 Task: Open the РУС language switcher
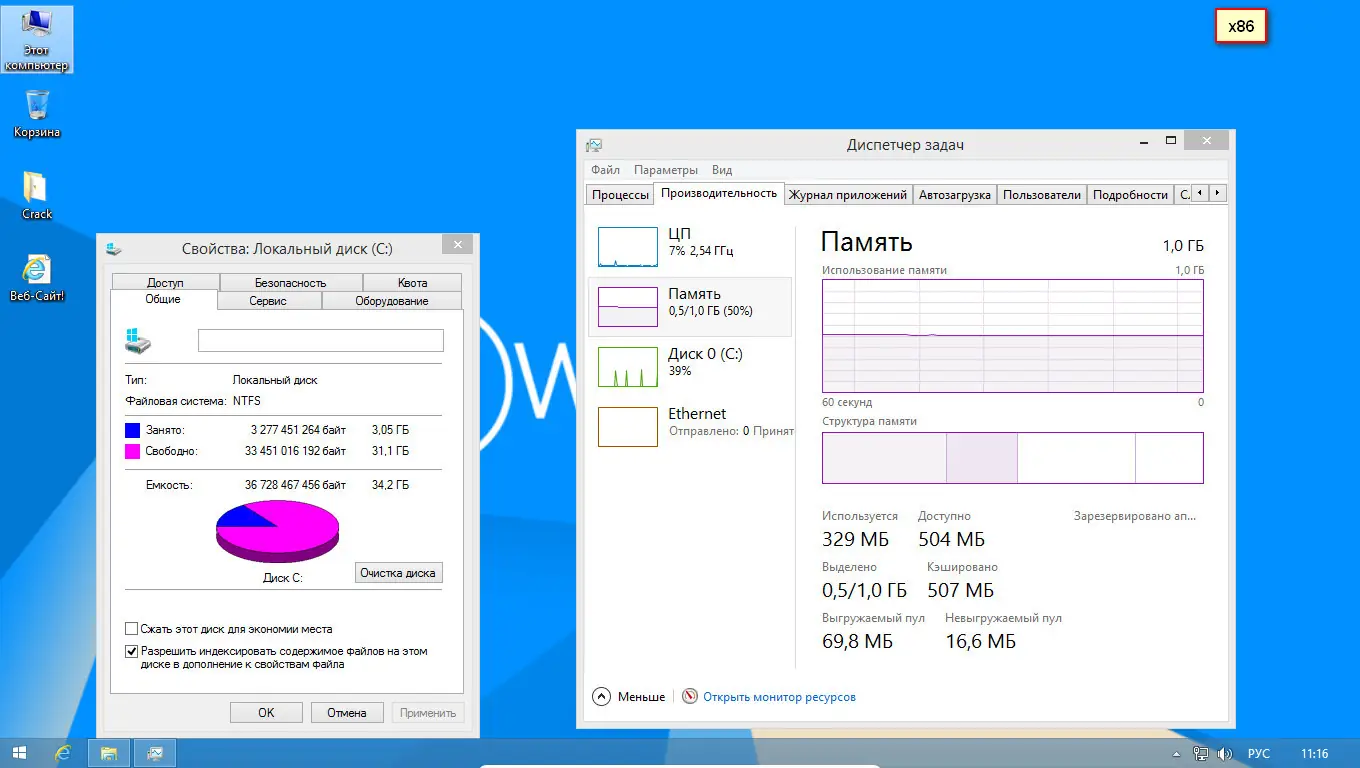1259,754
